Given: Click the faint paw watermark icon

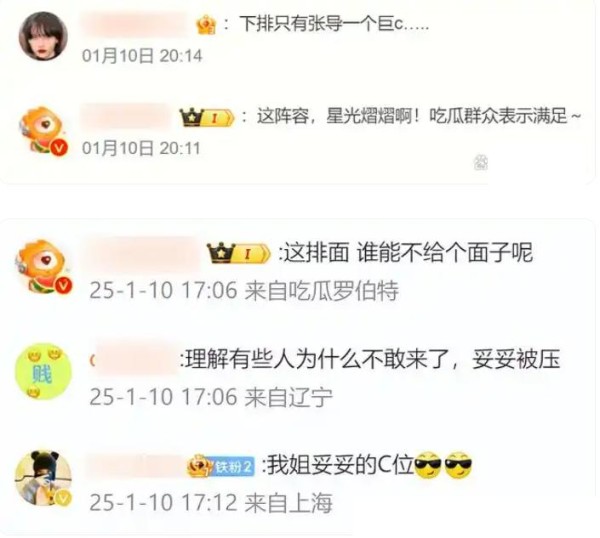Looking at the screenshot, I should click(x=481, y=163).
